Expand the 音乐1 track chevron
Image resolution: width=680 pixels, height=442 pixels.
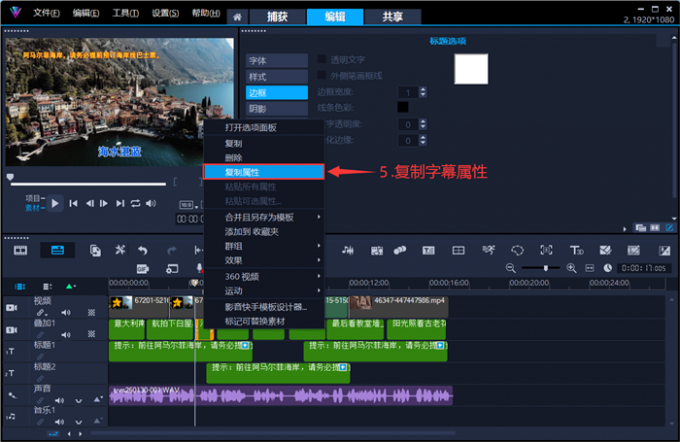(x=78, y=422)
